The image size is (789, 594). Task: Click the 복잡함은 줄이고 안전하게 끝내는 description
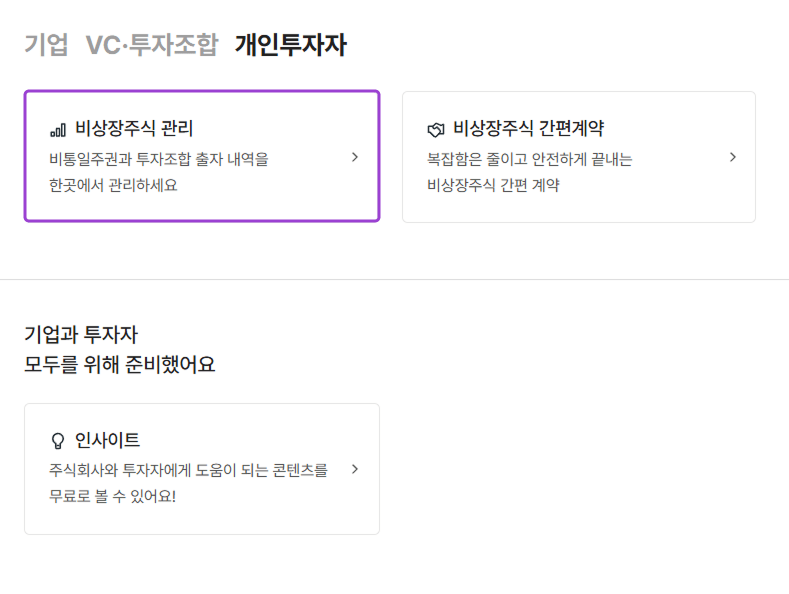click(529, 159)
